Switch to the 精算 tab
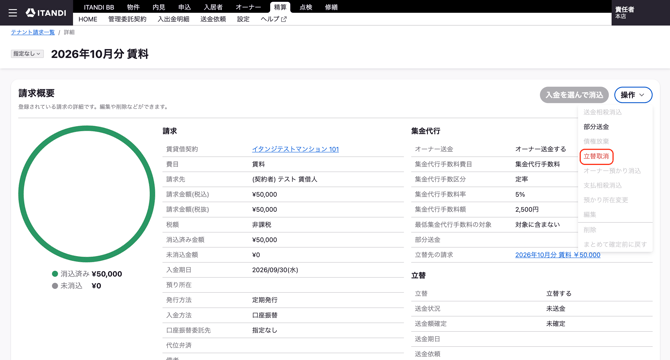The height and width of the screenshot is (360, 670). pos(280,7)
